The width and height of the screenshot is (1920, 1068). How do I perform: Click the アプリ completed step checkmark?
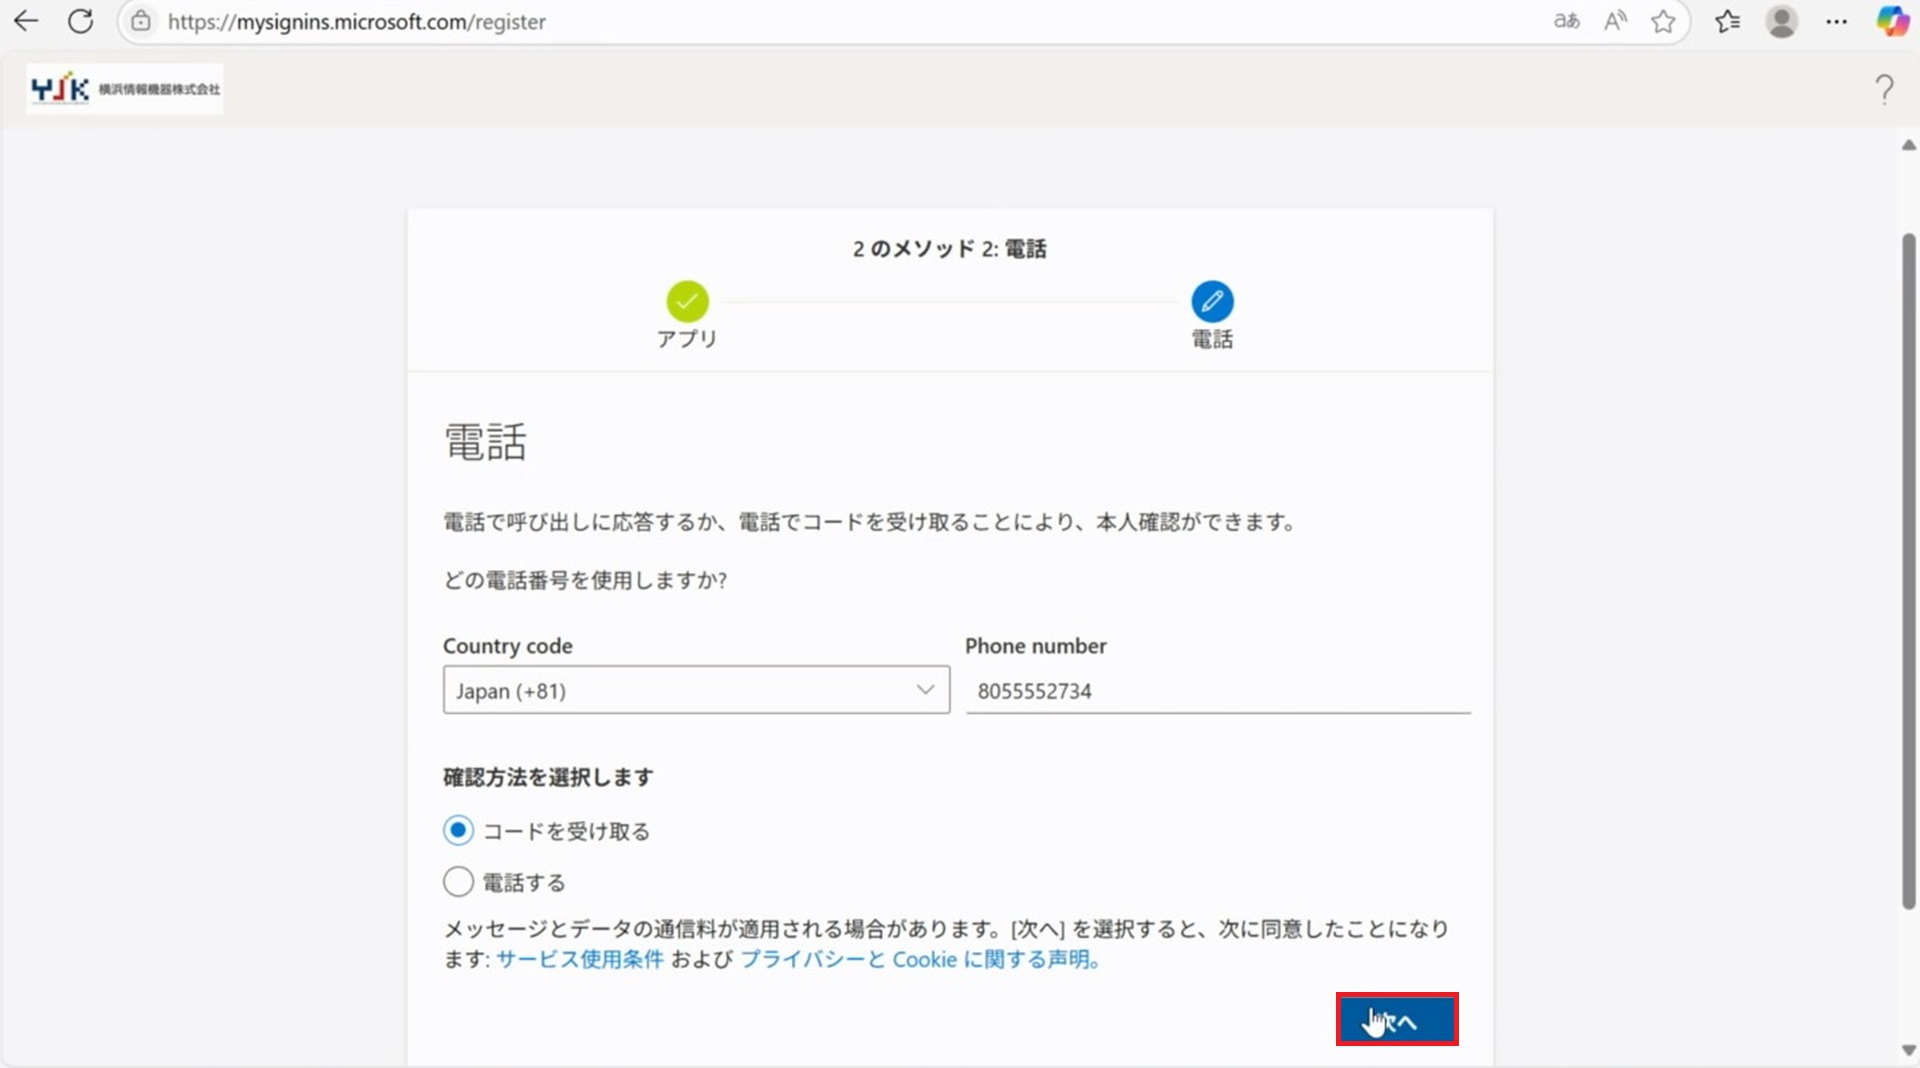click(687, 301)
